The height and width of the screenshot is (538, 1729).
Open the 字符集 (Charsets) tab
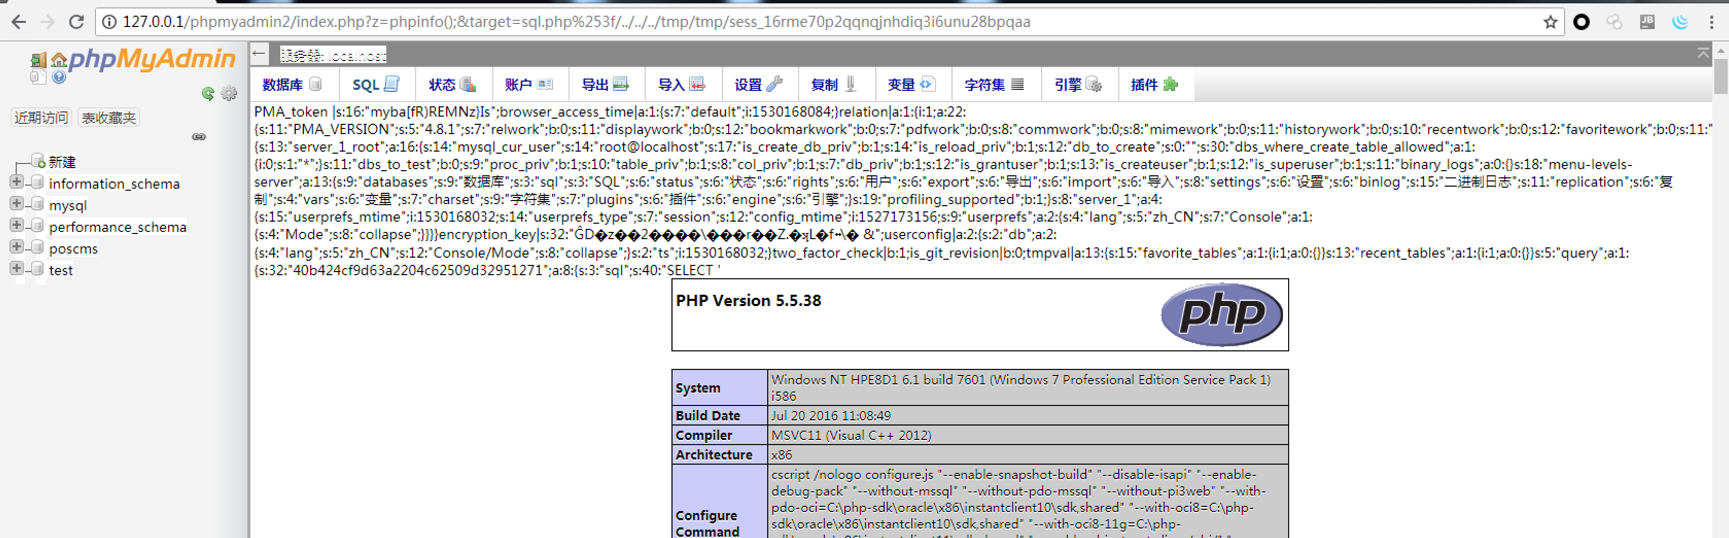(994, 85)
